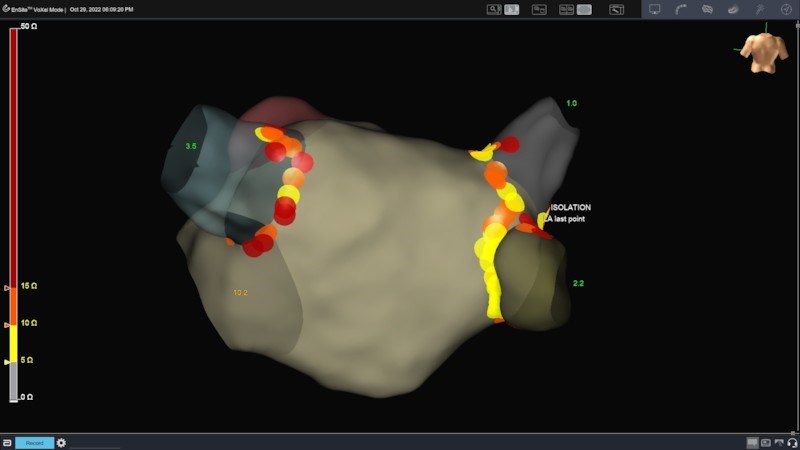Click the red lesion model icon

click(733, 9)
